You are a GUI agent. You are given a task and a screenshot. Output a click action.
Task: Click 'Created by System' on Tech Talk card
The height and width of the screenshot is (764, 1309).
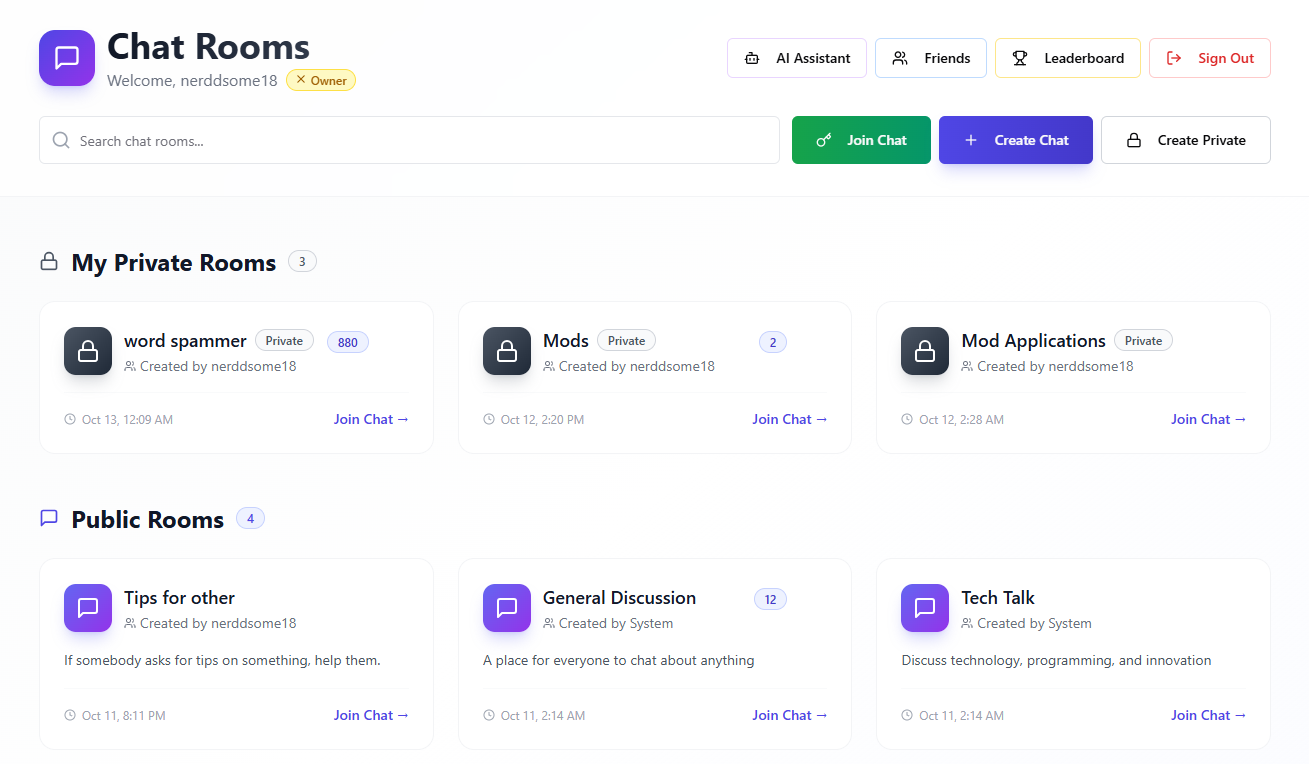point(1034,623)
